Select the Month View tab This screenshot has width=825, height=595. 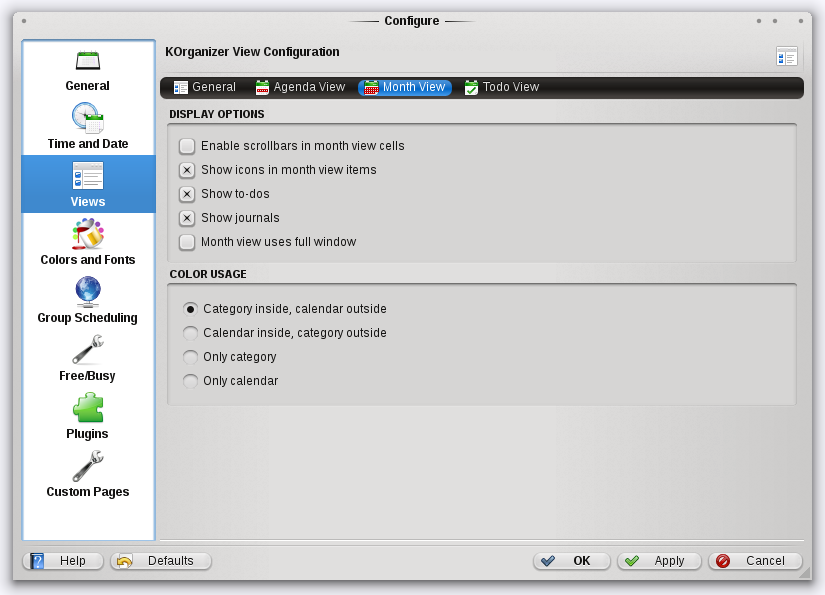tap(405, 87)
